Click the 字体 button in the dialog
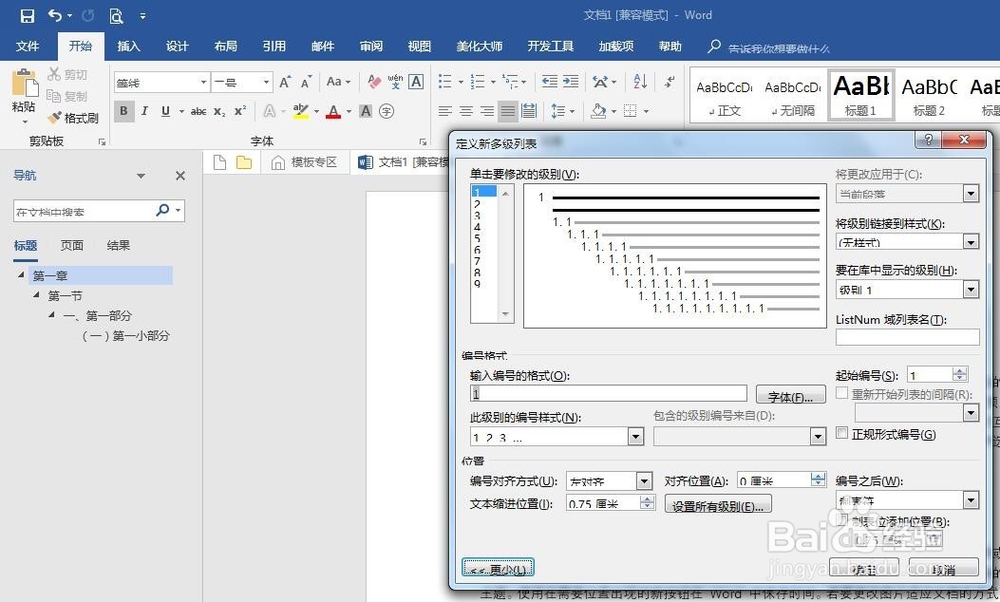Image resolution: width=1000 pixels, height=602 pixels. tap(791, 396)
